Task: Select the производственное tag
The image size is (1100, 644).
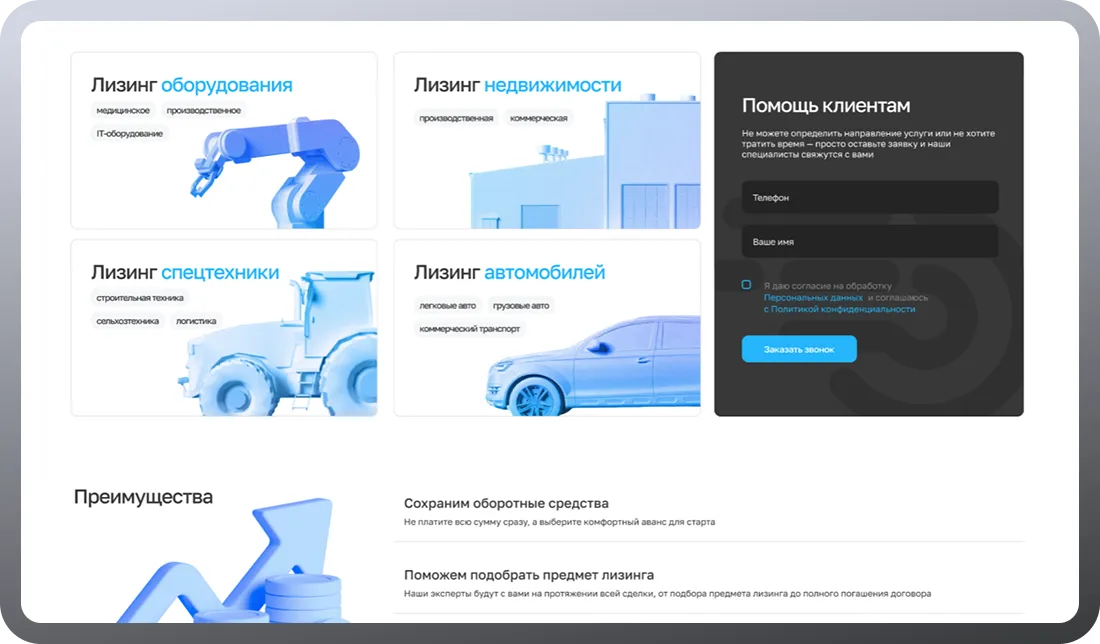Action: click(x=203, y=110)
